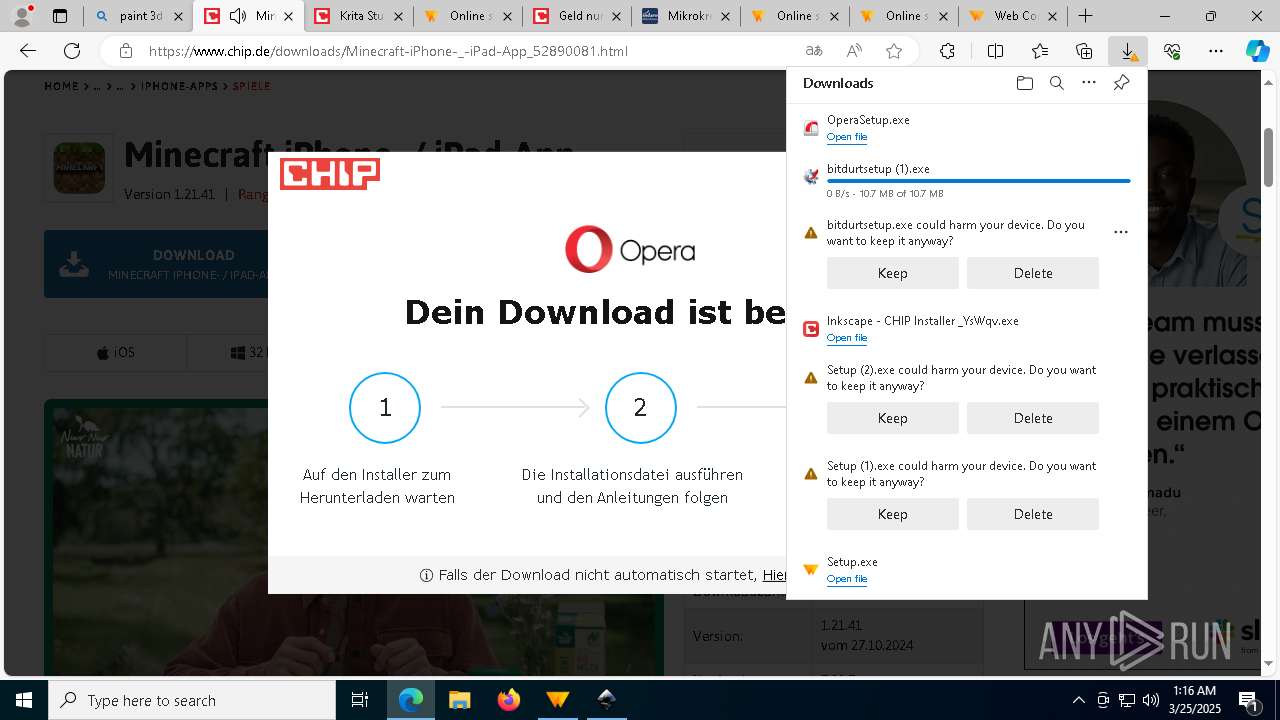Open file link for Inkscape CHIP Installer

847,338
